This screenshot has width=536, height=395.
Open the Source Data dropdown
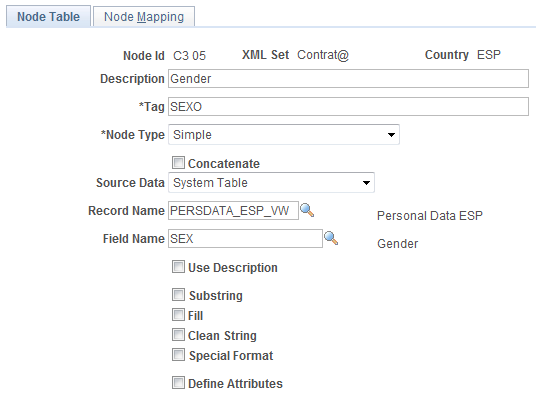pos(271,183)
